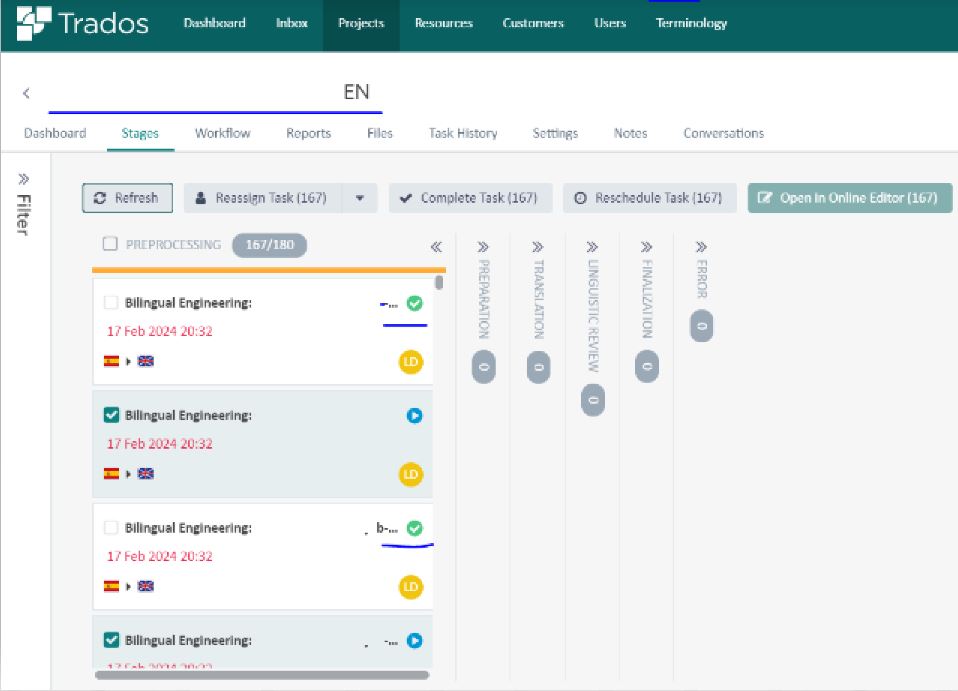The width and height of the screenshot is (958, 691).
Task: Click the Refresh button
Action: 127,198
